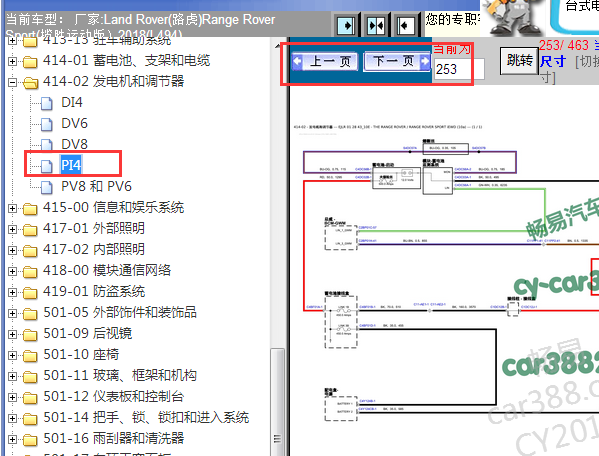
Task: Click the page number field showing 253
Action: click(x=460, y=69)
